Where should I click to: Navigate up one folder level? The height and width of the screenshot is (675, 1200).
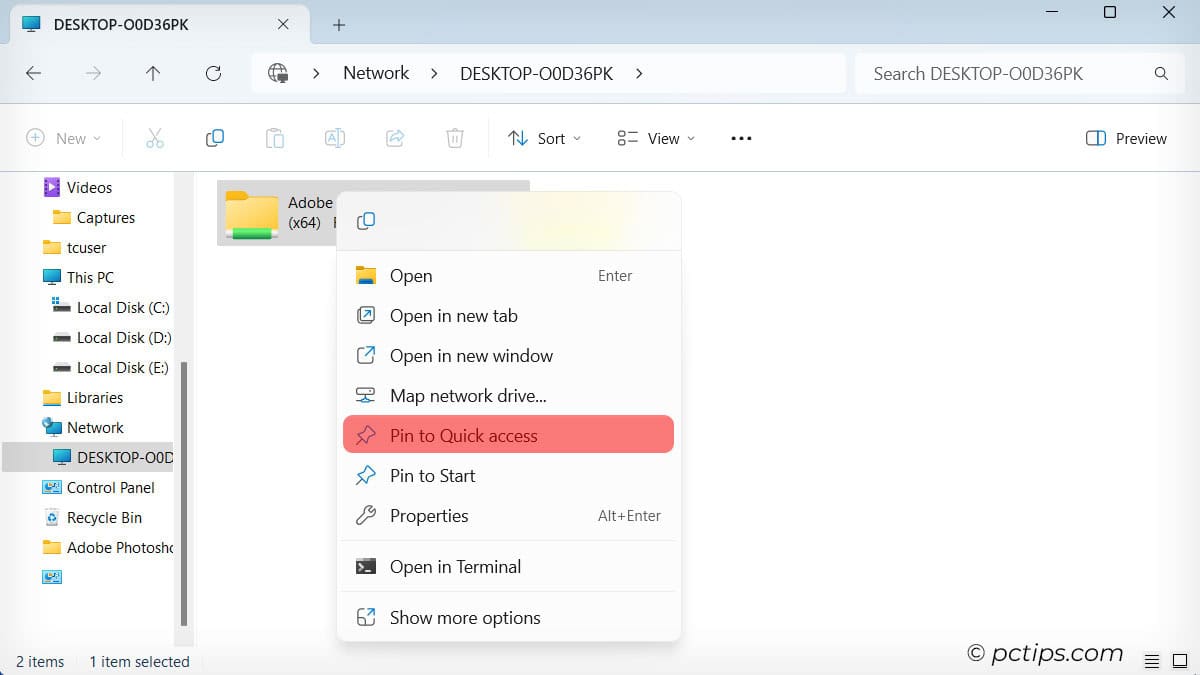pos(153,73)
